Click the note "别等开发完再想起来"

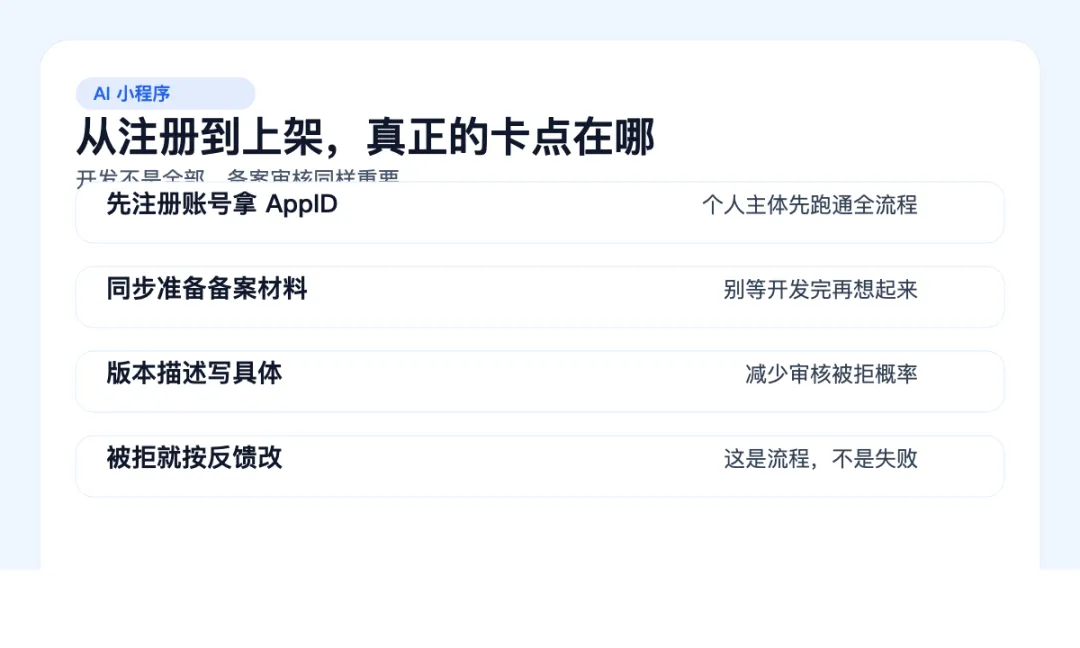820,289
